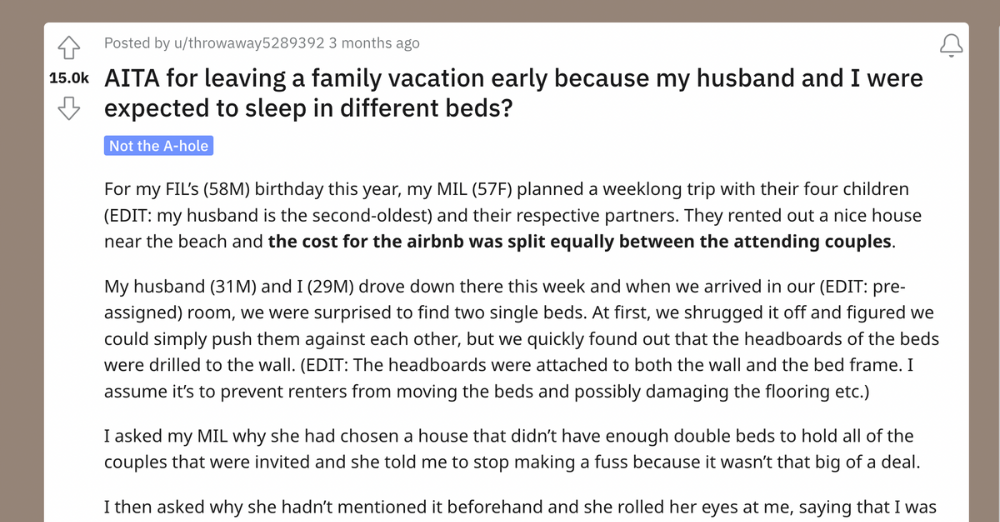
Task: Downvote the AITA family vacation post
Action: tap(69, 108)
